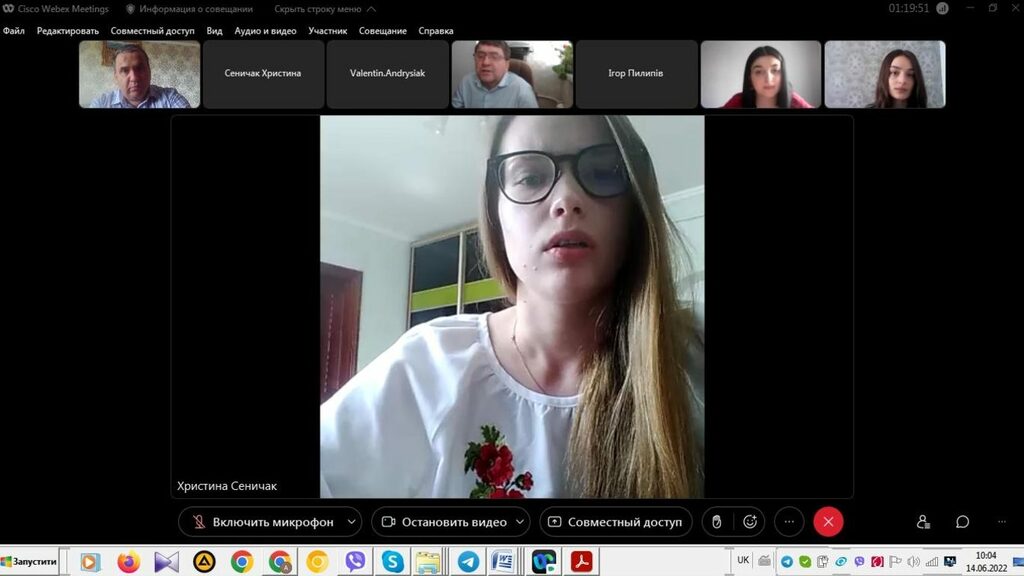
Task: Unmute with the Включить микрофон button
Action: click(x=260, y=522)
